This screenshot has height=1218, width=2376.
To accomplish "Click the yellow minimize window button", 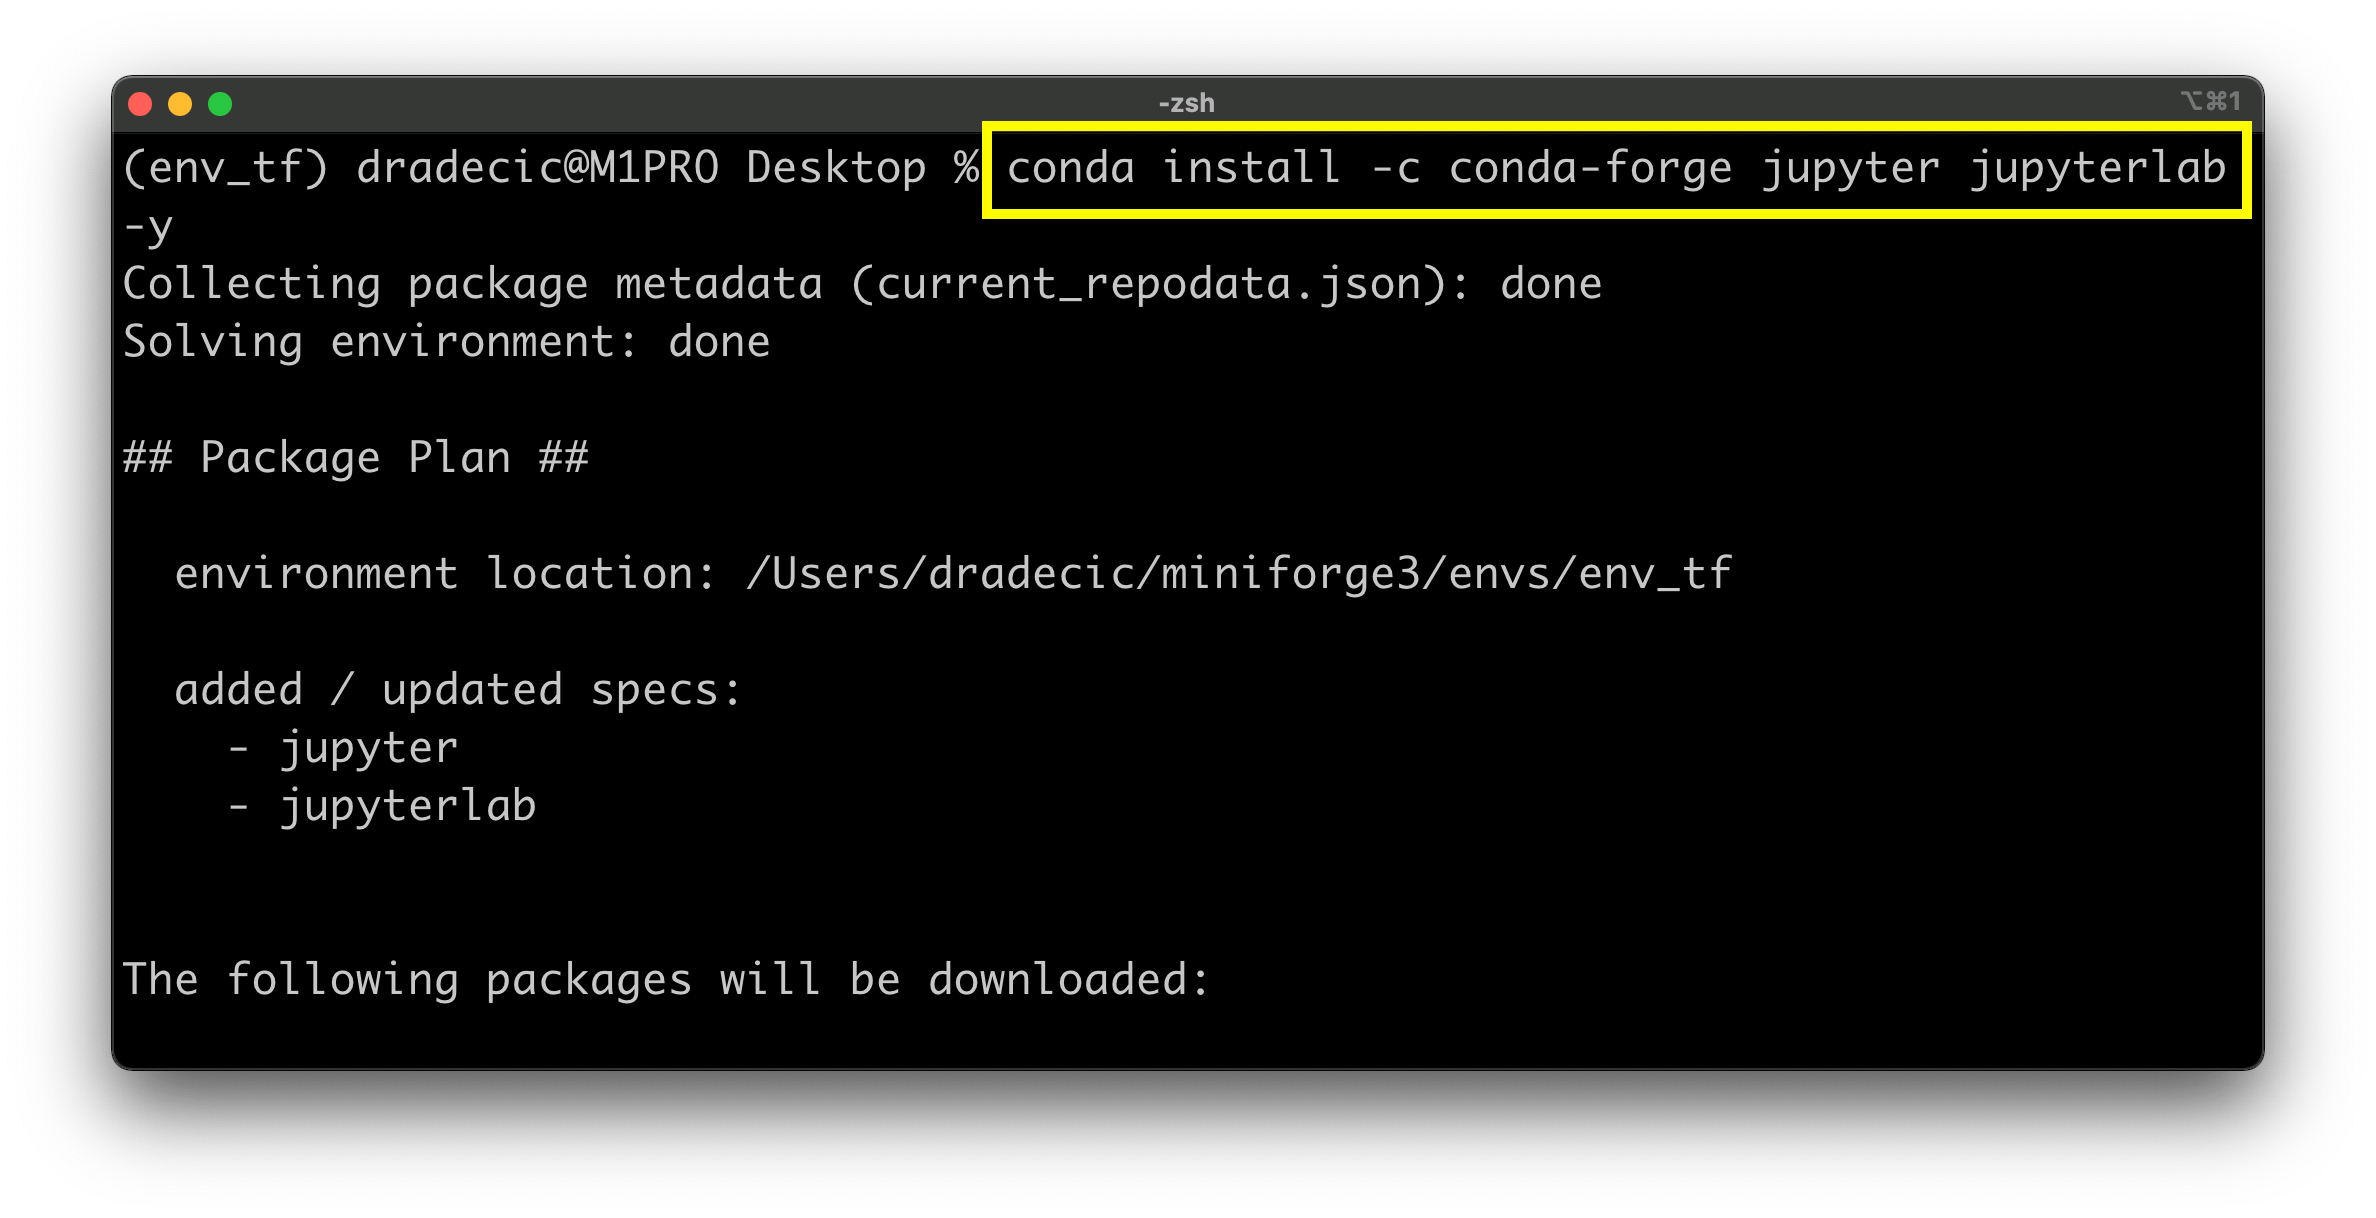I will click(181, 102).
